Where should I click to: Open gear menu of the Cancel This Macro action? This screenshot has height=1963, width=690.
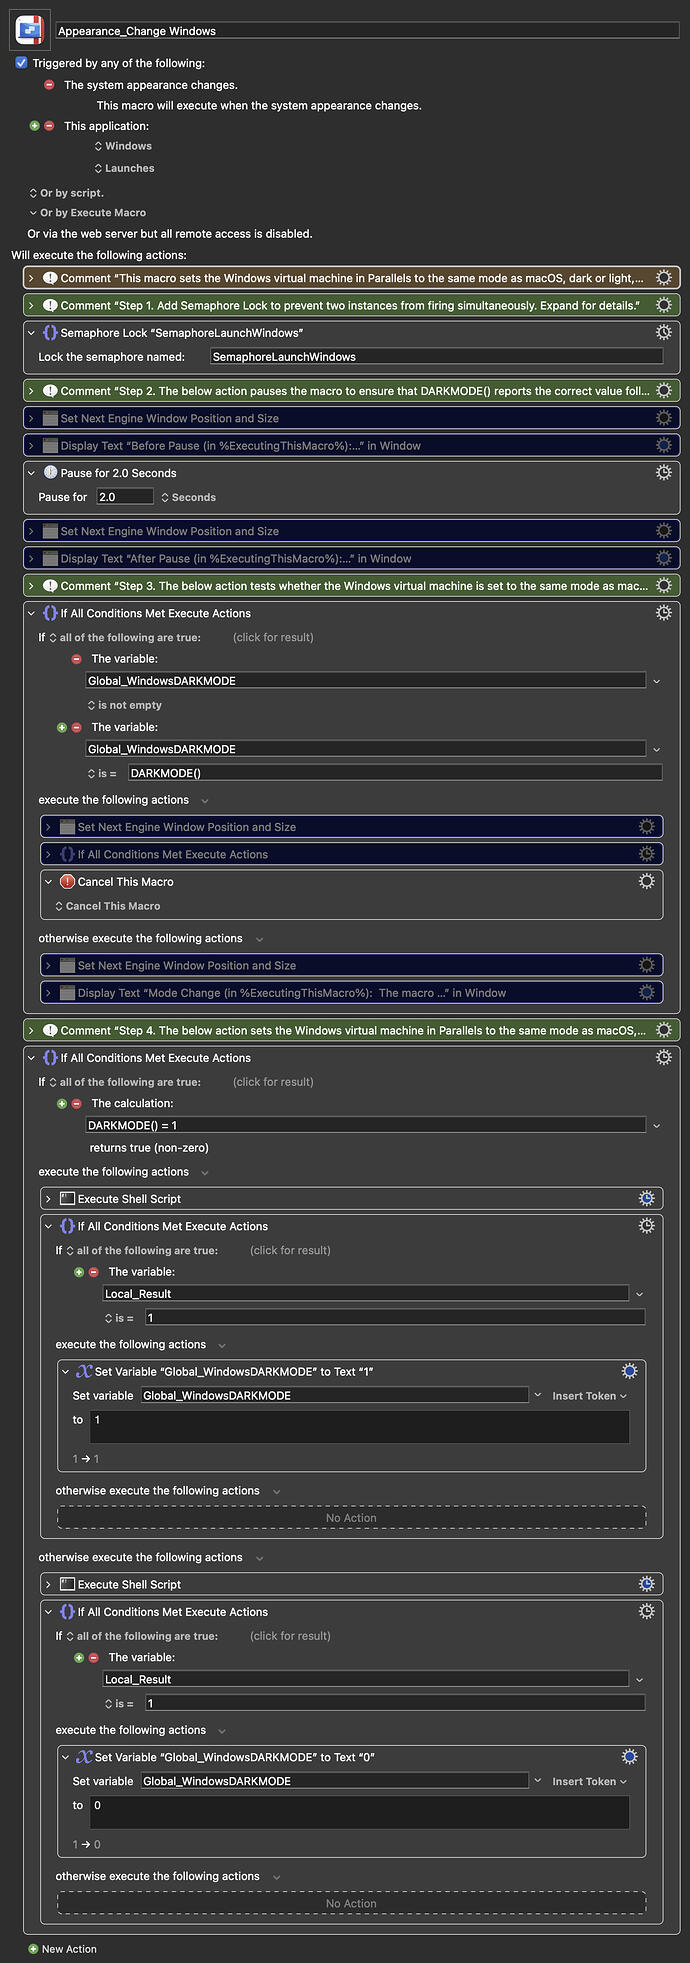pos(647,881)
